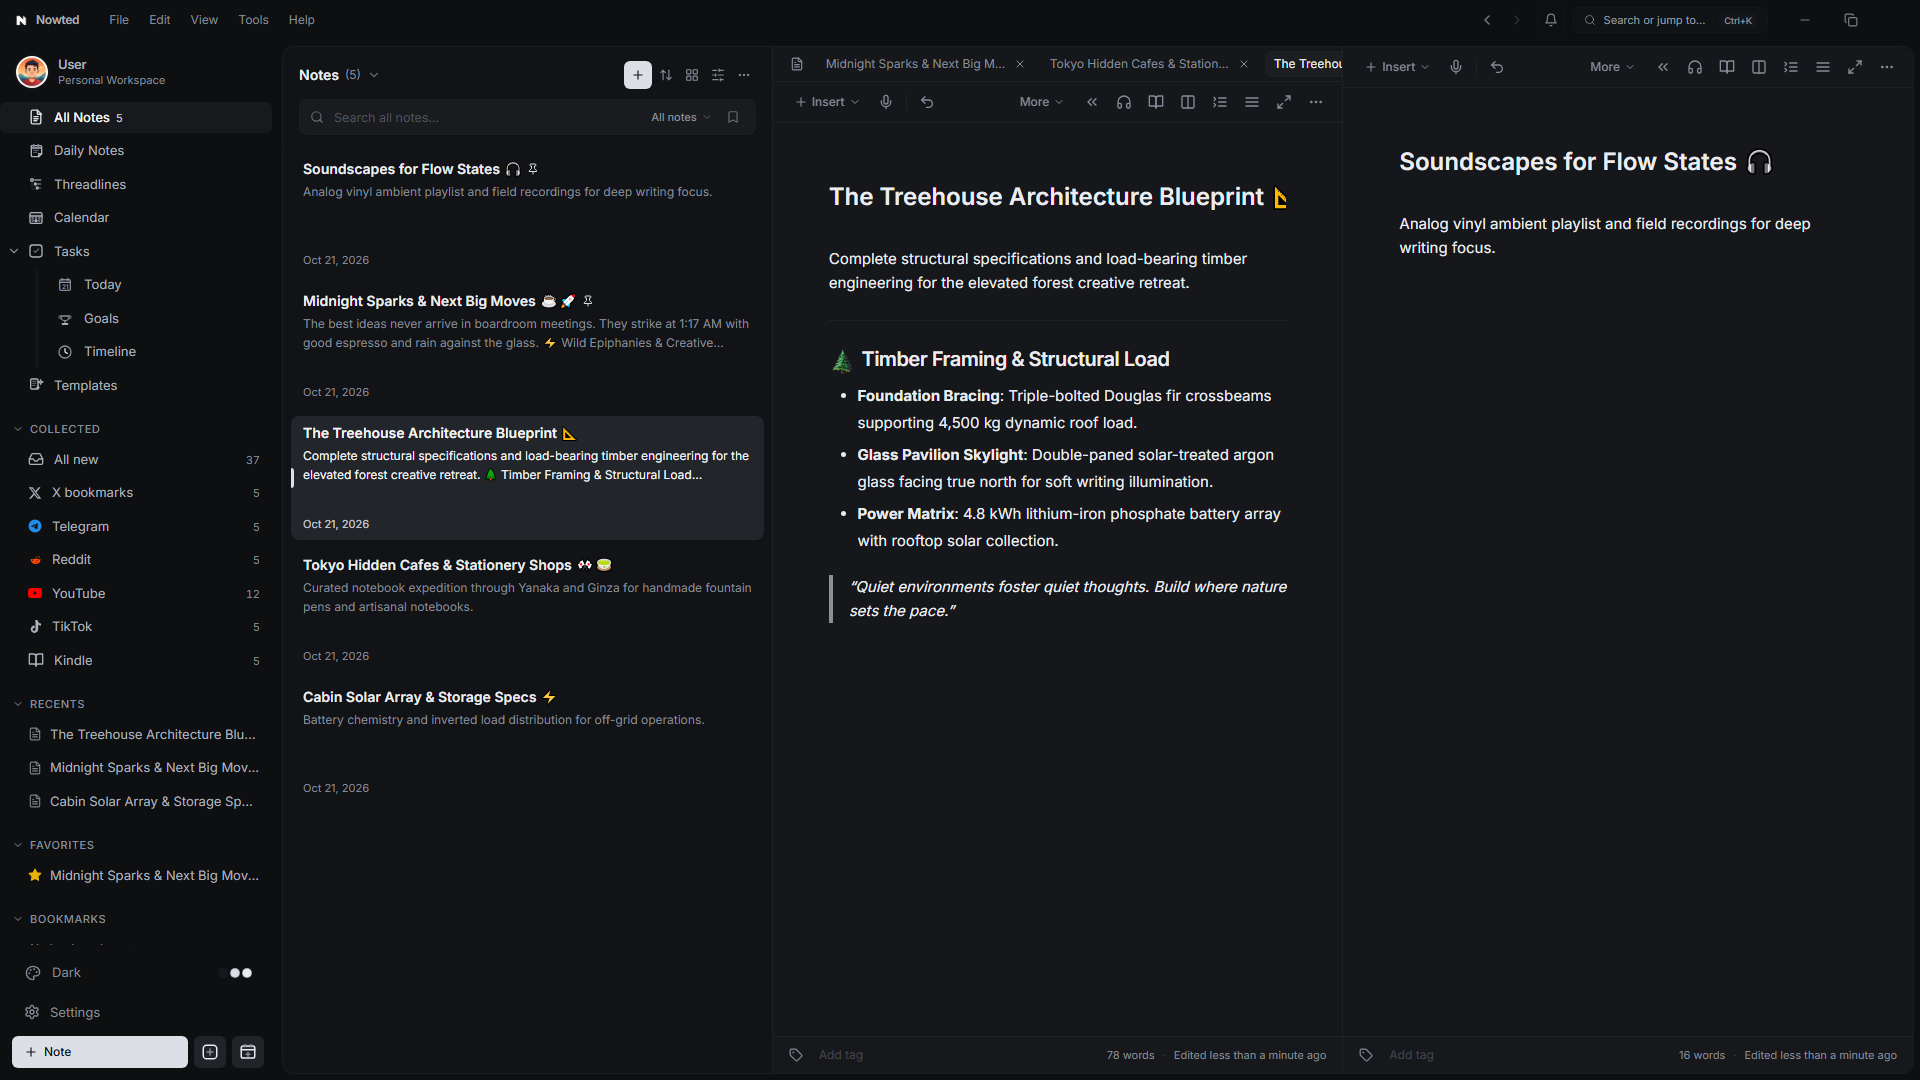The width and height of the screenshot is (1920, 1080).
Task: Close the Midnight Sparks tab
Action: 1020,64
